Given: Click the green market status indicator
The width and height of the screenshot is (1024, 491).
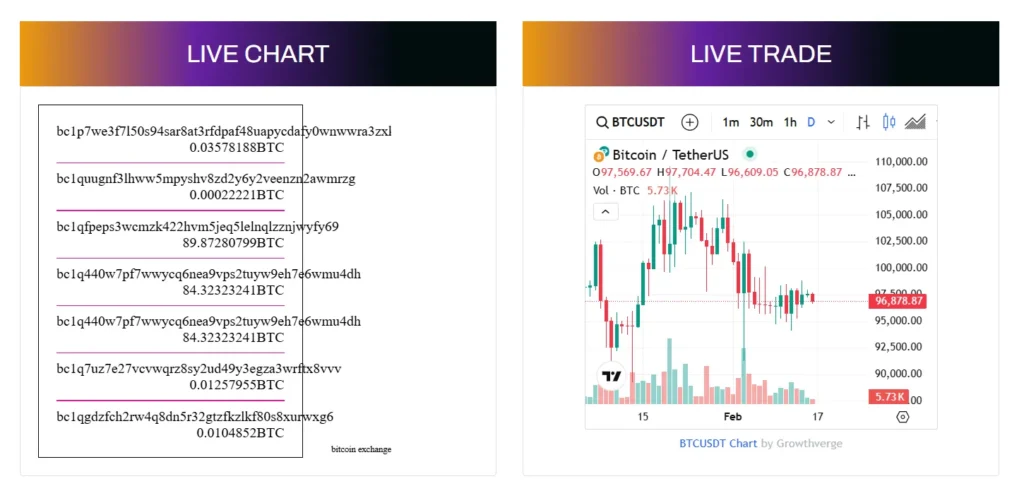Looking at the screenshot, I should pyautogui.click(x=750, y=155).
